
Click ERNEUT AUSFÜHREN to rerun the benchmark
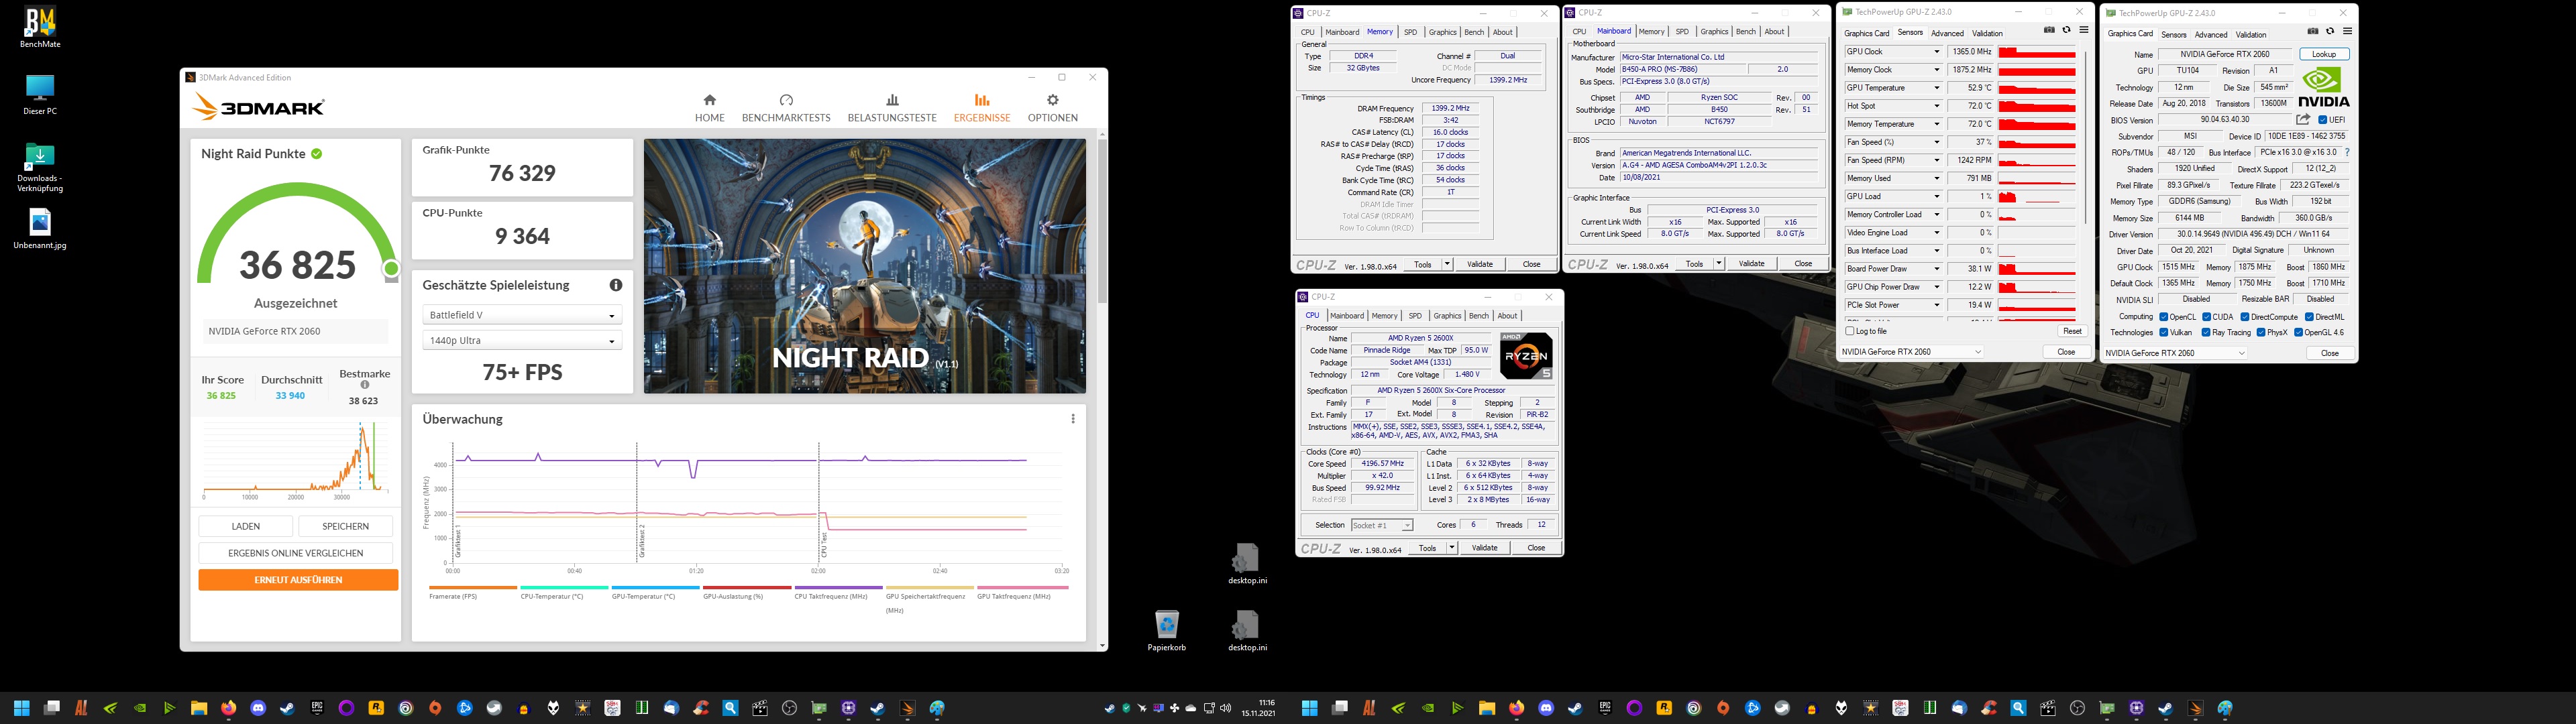(298, 580)
